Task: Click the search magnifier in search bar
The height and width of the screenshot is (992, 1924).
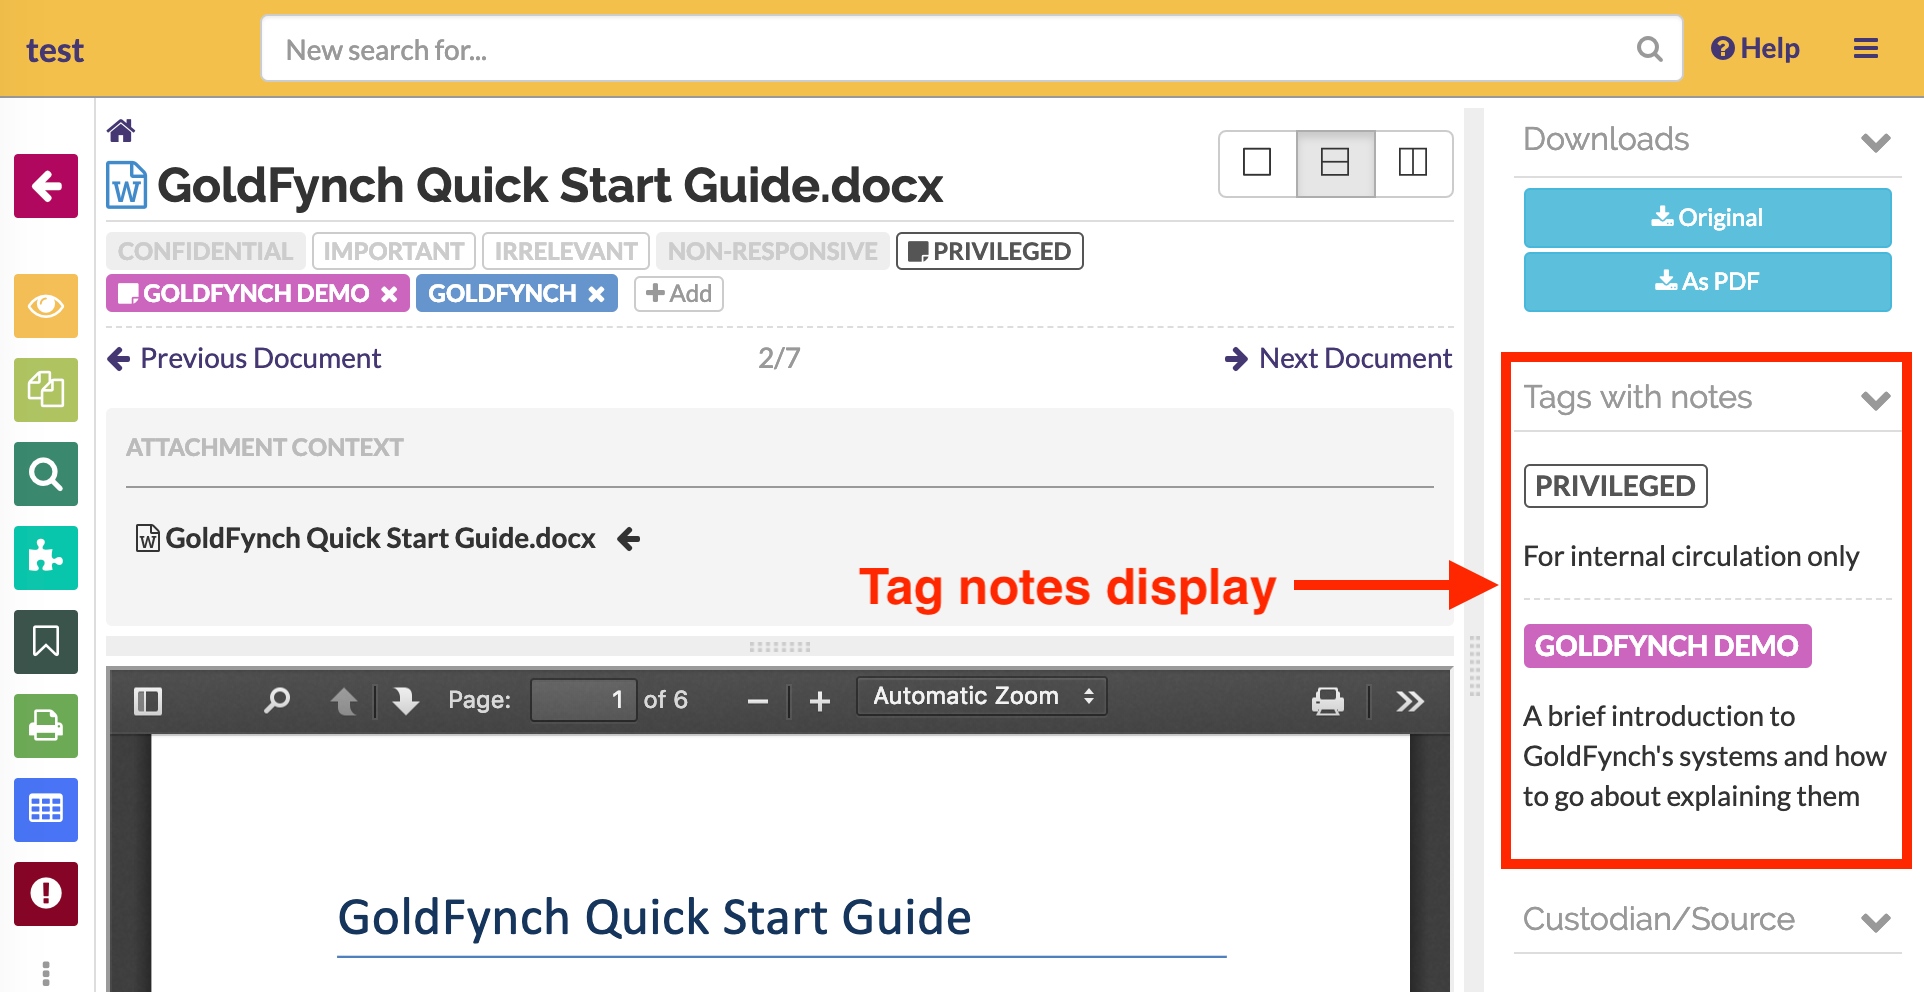Action: tap(1649, 49)
